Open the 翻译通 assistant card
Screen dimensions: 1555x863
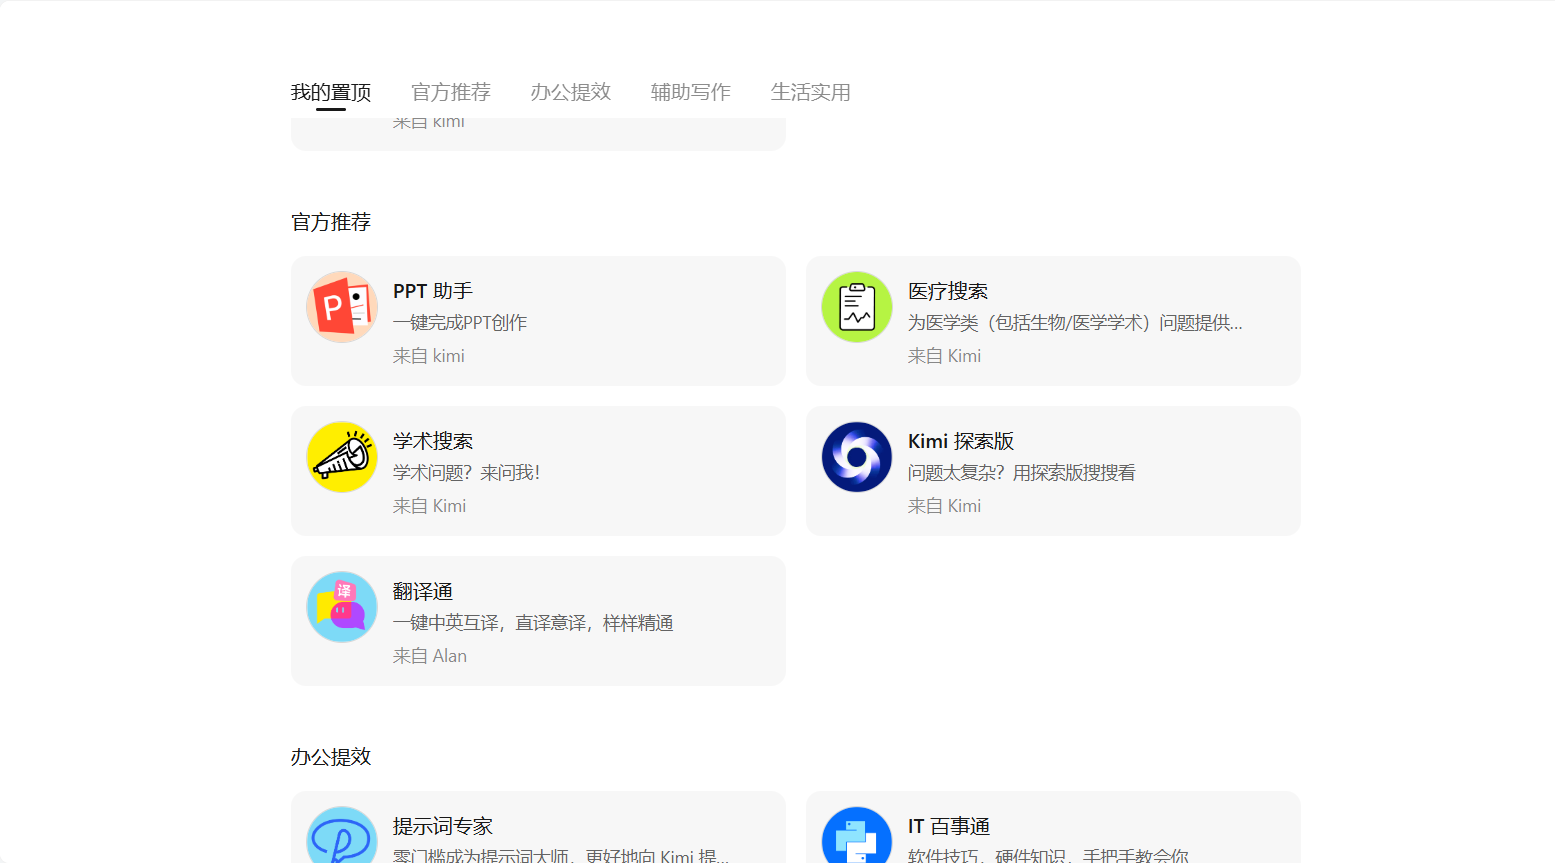tap(538, 620)
